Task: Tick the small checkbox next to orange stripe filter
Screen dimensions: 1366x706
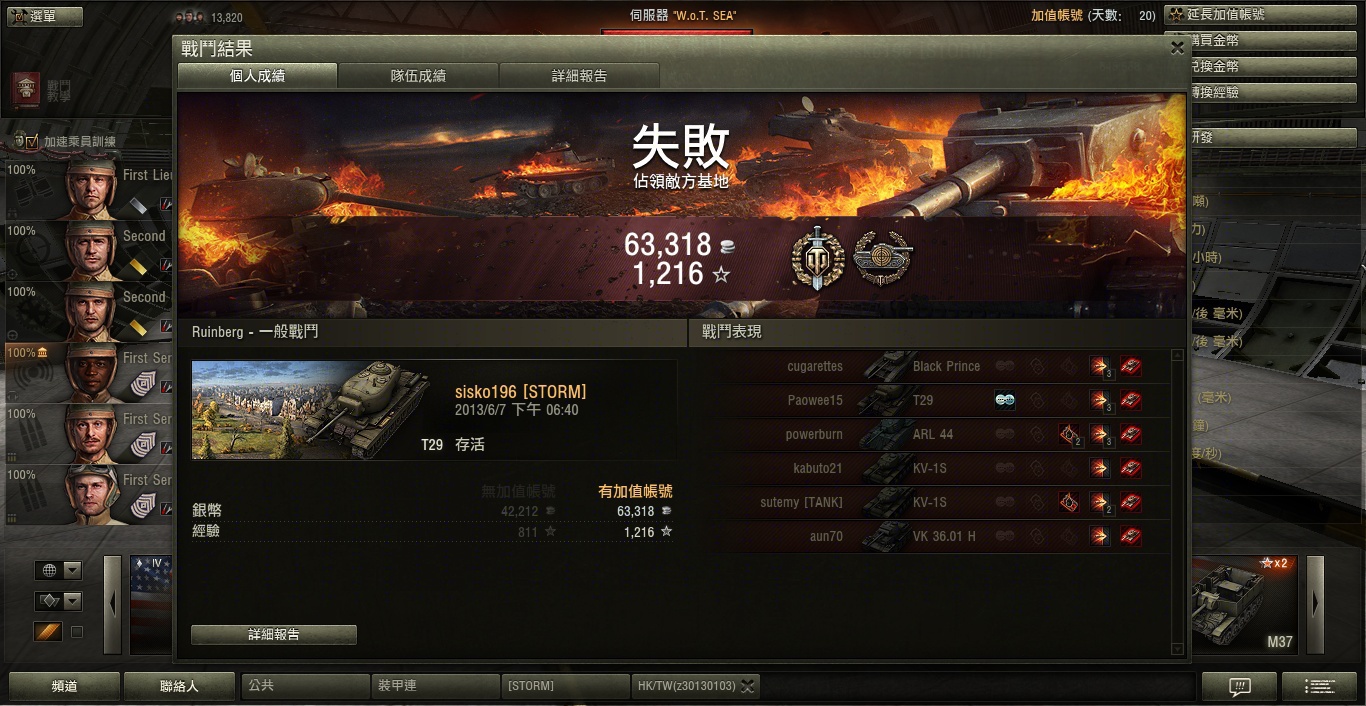Action: 77,632
